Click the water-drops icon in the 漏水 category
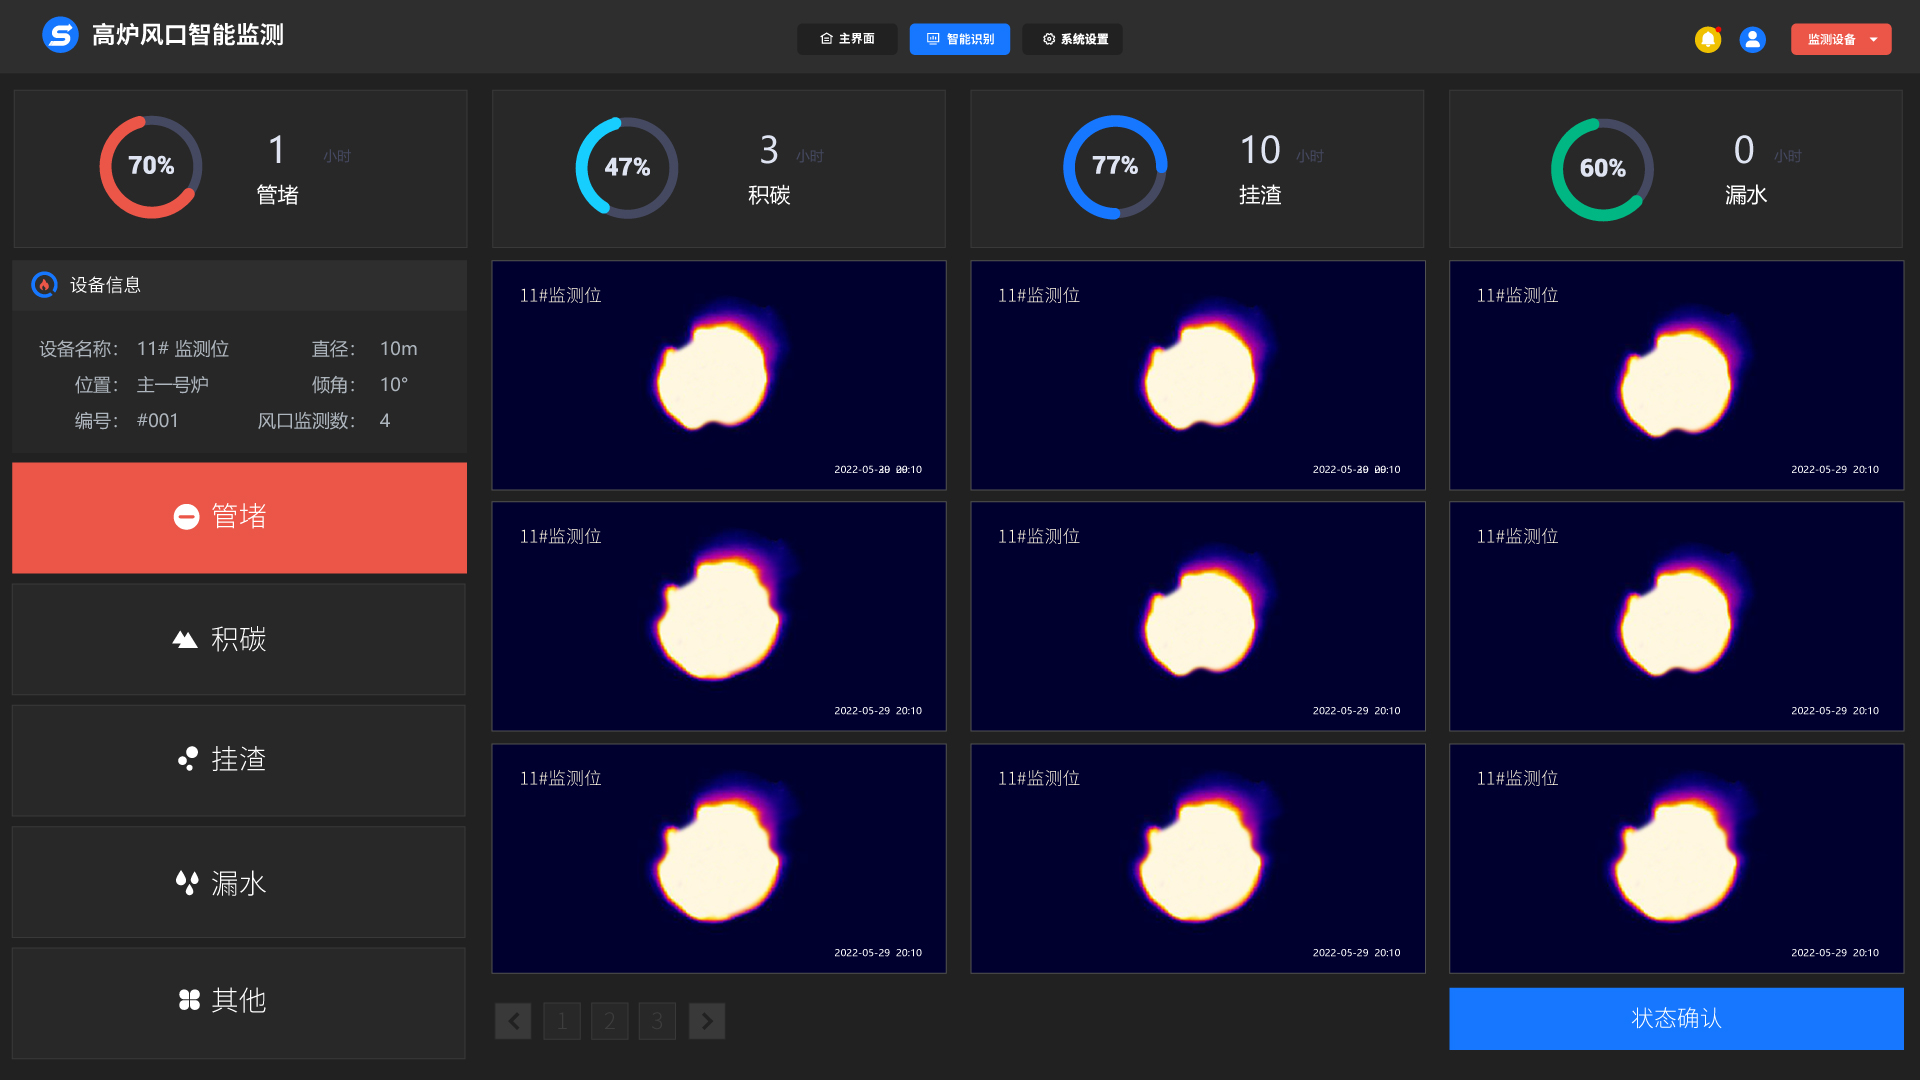Image resolution: width=1920 pixels, height=1080 pixels. [x=187, y=882]
